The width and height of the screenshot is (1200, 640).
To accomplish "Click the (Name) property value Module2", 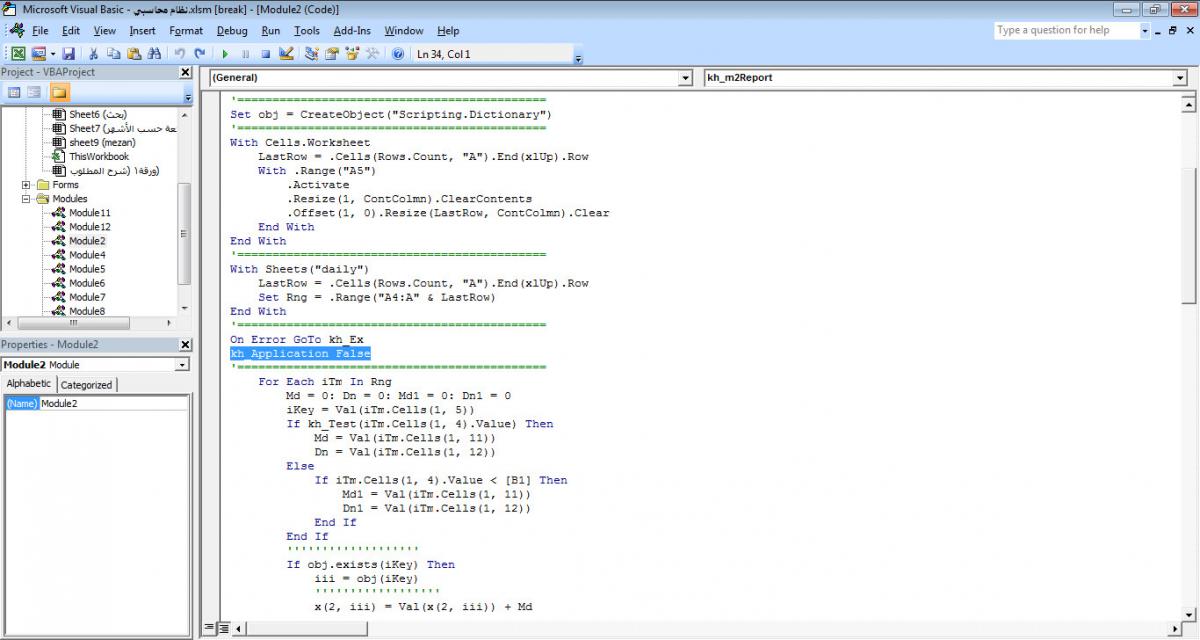I will point(113,403).
